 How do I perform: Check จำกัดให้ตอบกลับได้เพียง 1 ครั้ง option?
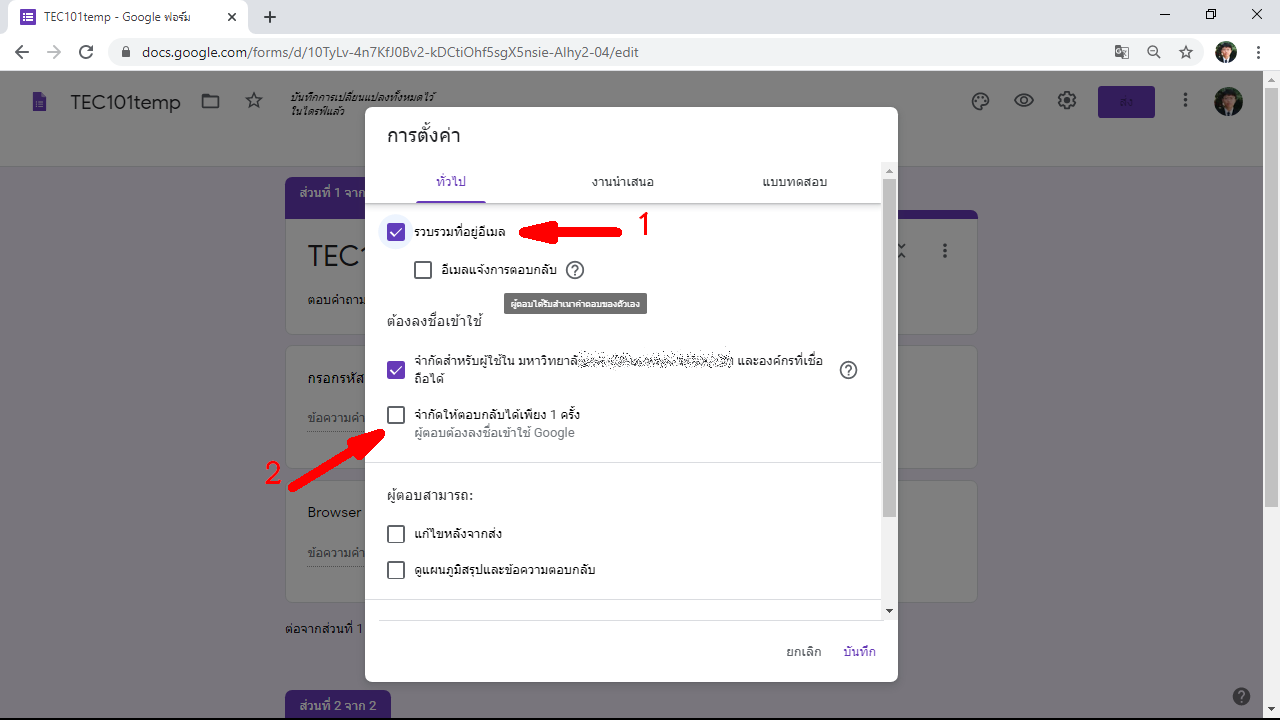tap(396, 415)
